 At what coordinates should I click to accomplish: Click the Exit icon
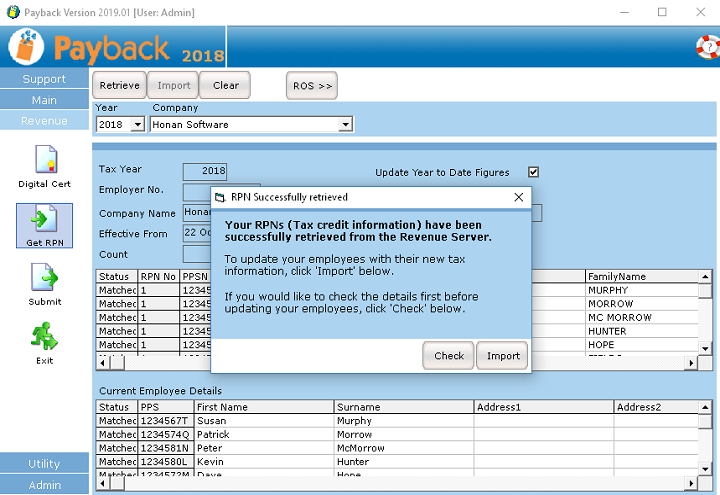tap(45, 338)
